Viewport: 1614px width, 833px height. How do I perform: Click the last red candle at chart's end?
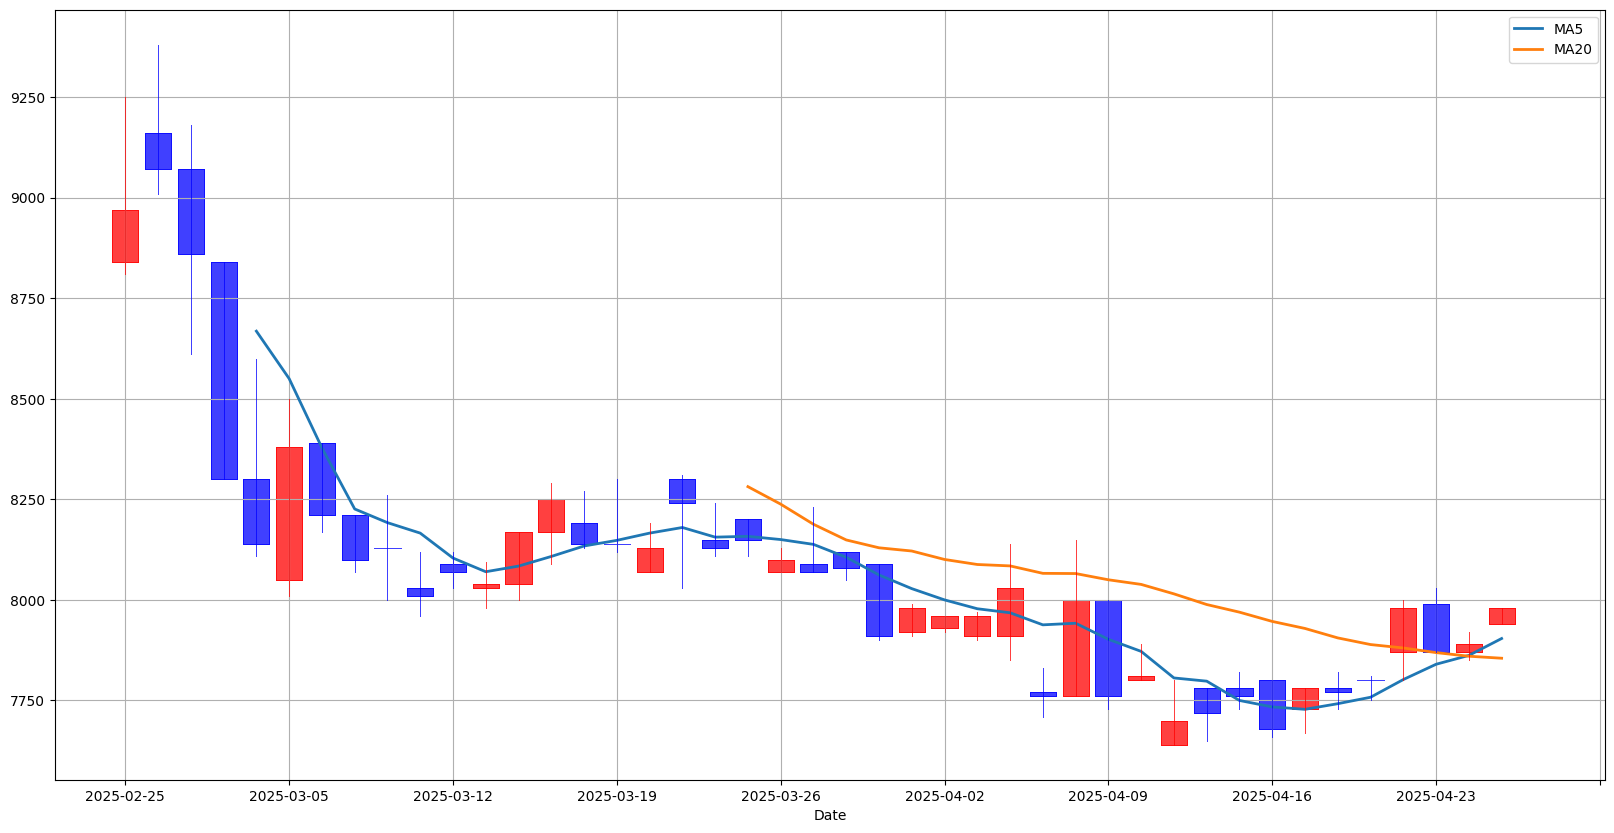point(1502,616)
